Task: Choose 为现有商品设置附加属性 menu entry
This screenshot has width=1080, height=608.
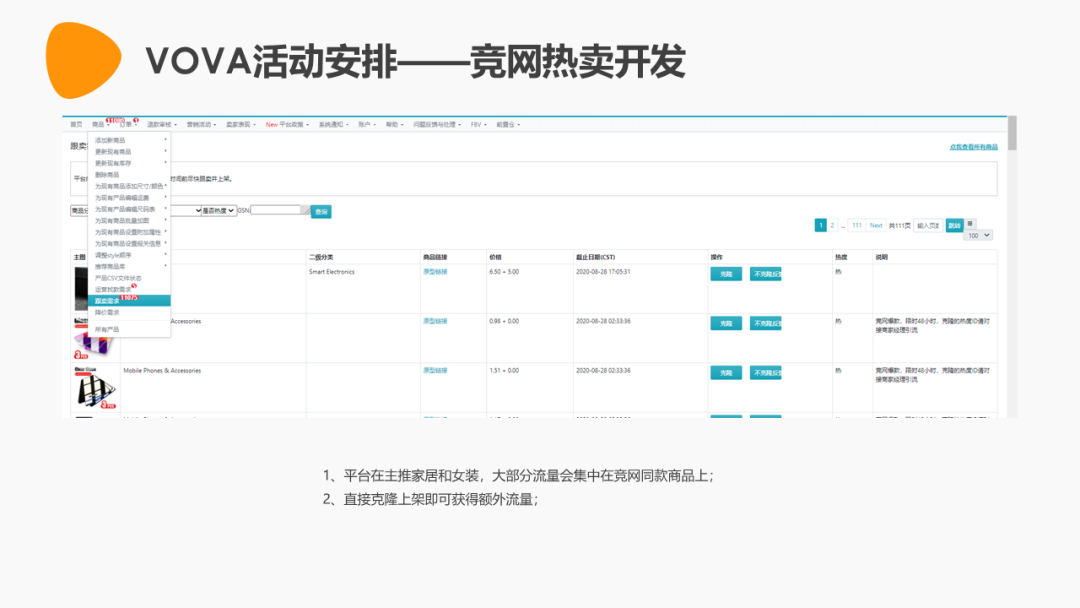Action: click(x=129, y=232)
